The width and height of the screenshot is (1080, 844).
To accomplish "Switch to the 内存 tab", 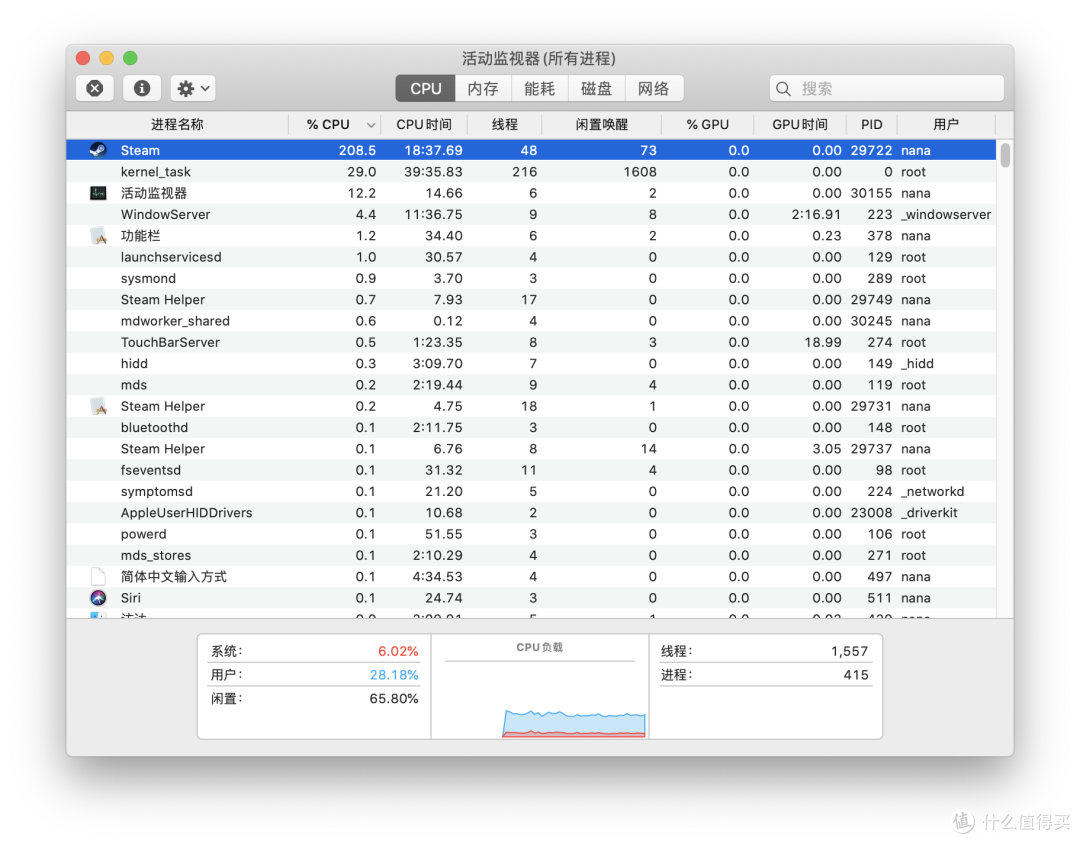I will (483, 88).
